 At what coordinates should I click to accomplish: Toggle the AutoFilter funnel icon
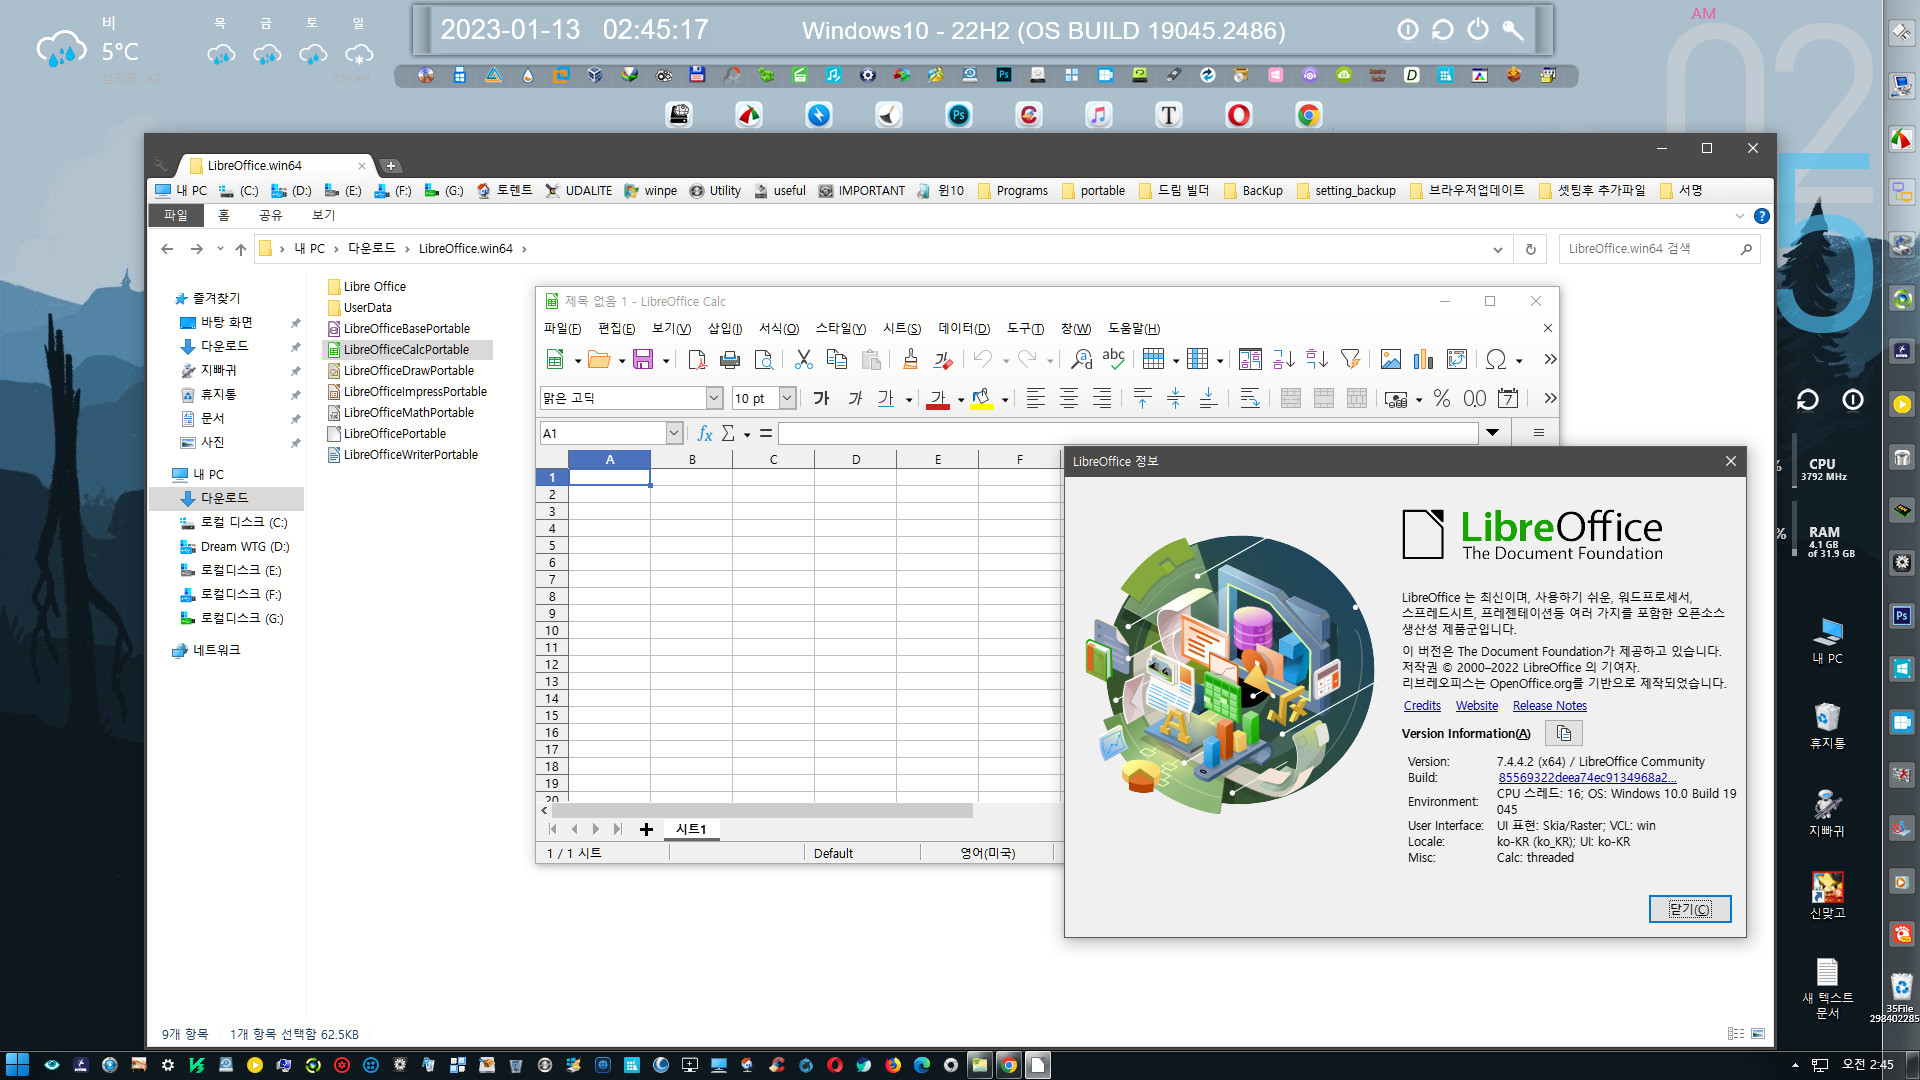tap(1350, 360)
